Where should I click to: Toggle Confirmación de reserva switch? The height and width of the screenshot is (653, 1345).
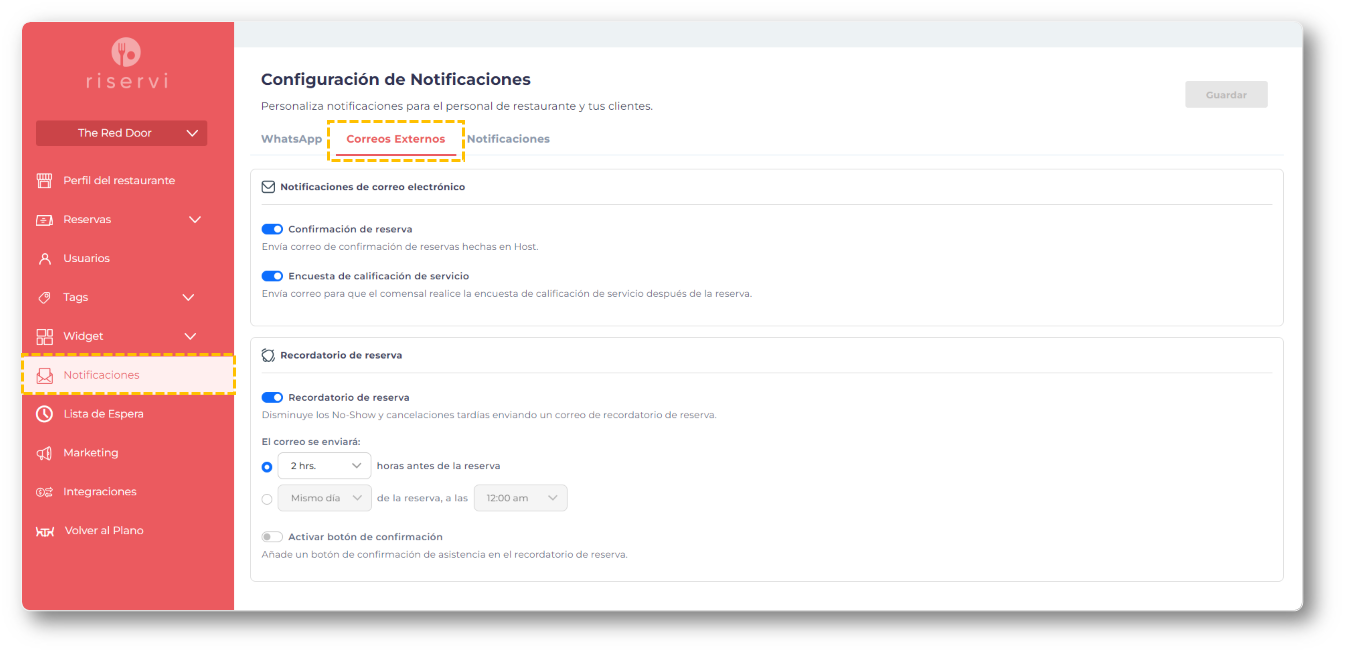272,229
